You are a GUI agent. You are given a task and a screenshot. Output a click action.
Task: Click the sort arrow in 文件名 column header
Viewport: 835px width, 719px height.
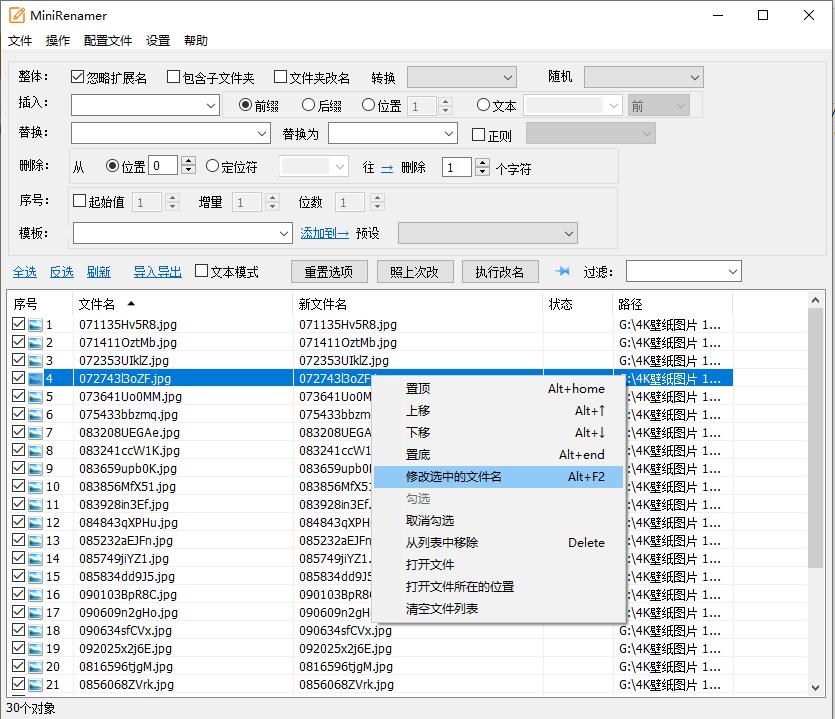point(131,303)
